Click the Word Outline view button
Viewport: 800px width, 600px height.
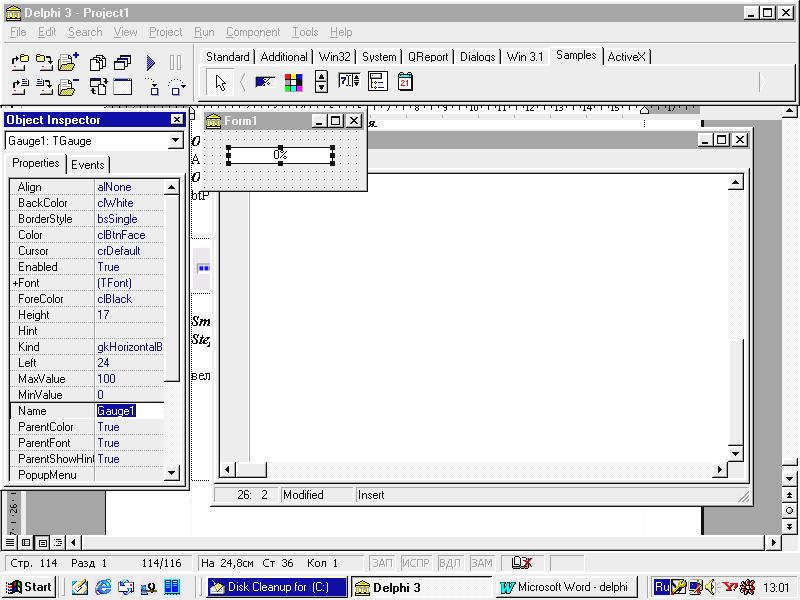tap(58, 542)
